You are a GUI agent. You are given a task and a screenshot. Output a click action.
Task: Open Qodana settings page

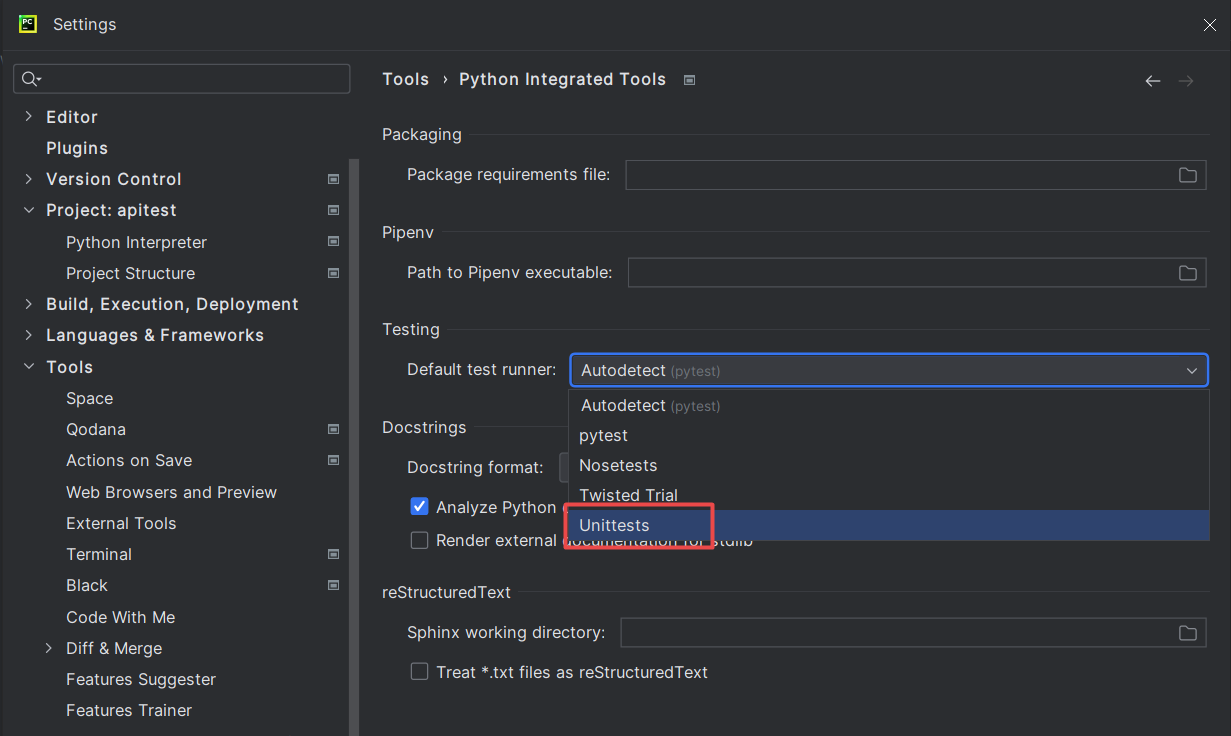coord(96,429)
